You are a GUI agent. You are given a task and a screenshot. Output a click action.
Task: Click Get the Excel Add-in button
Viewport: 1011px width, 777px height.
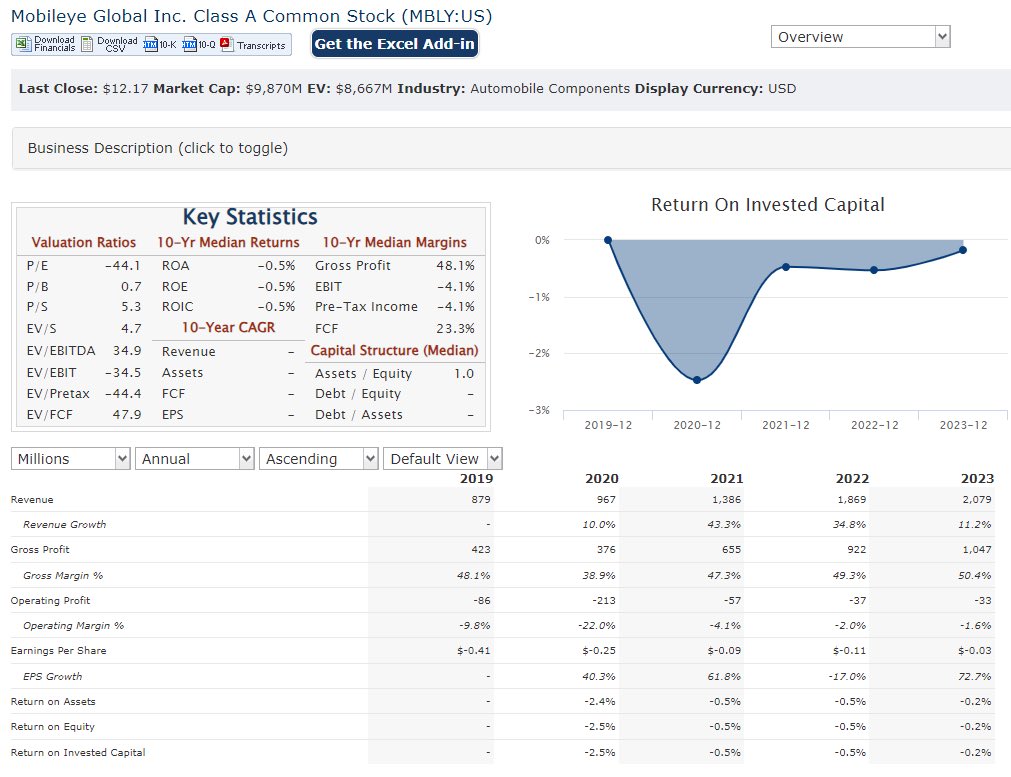pyautogui.click(x=395, y=44)
